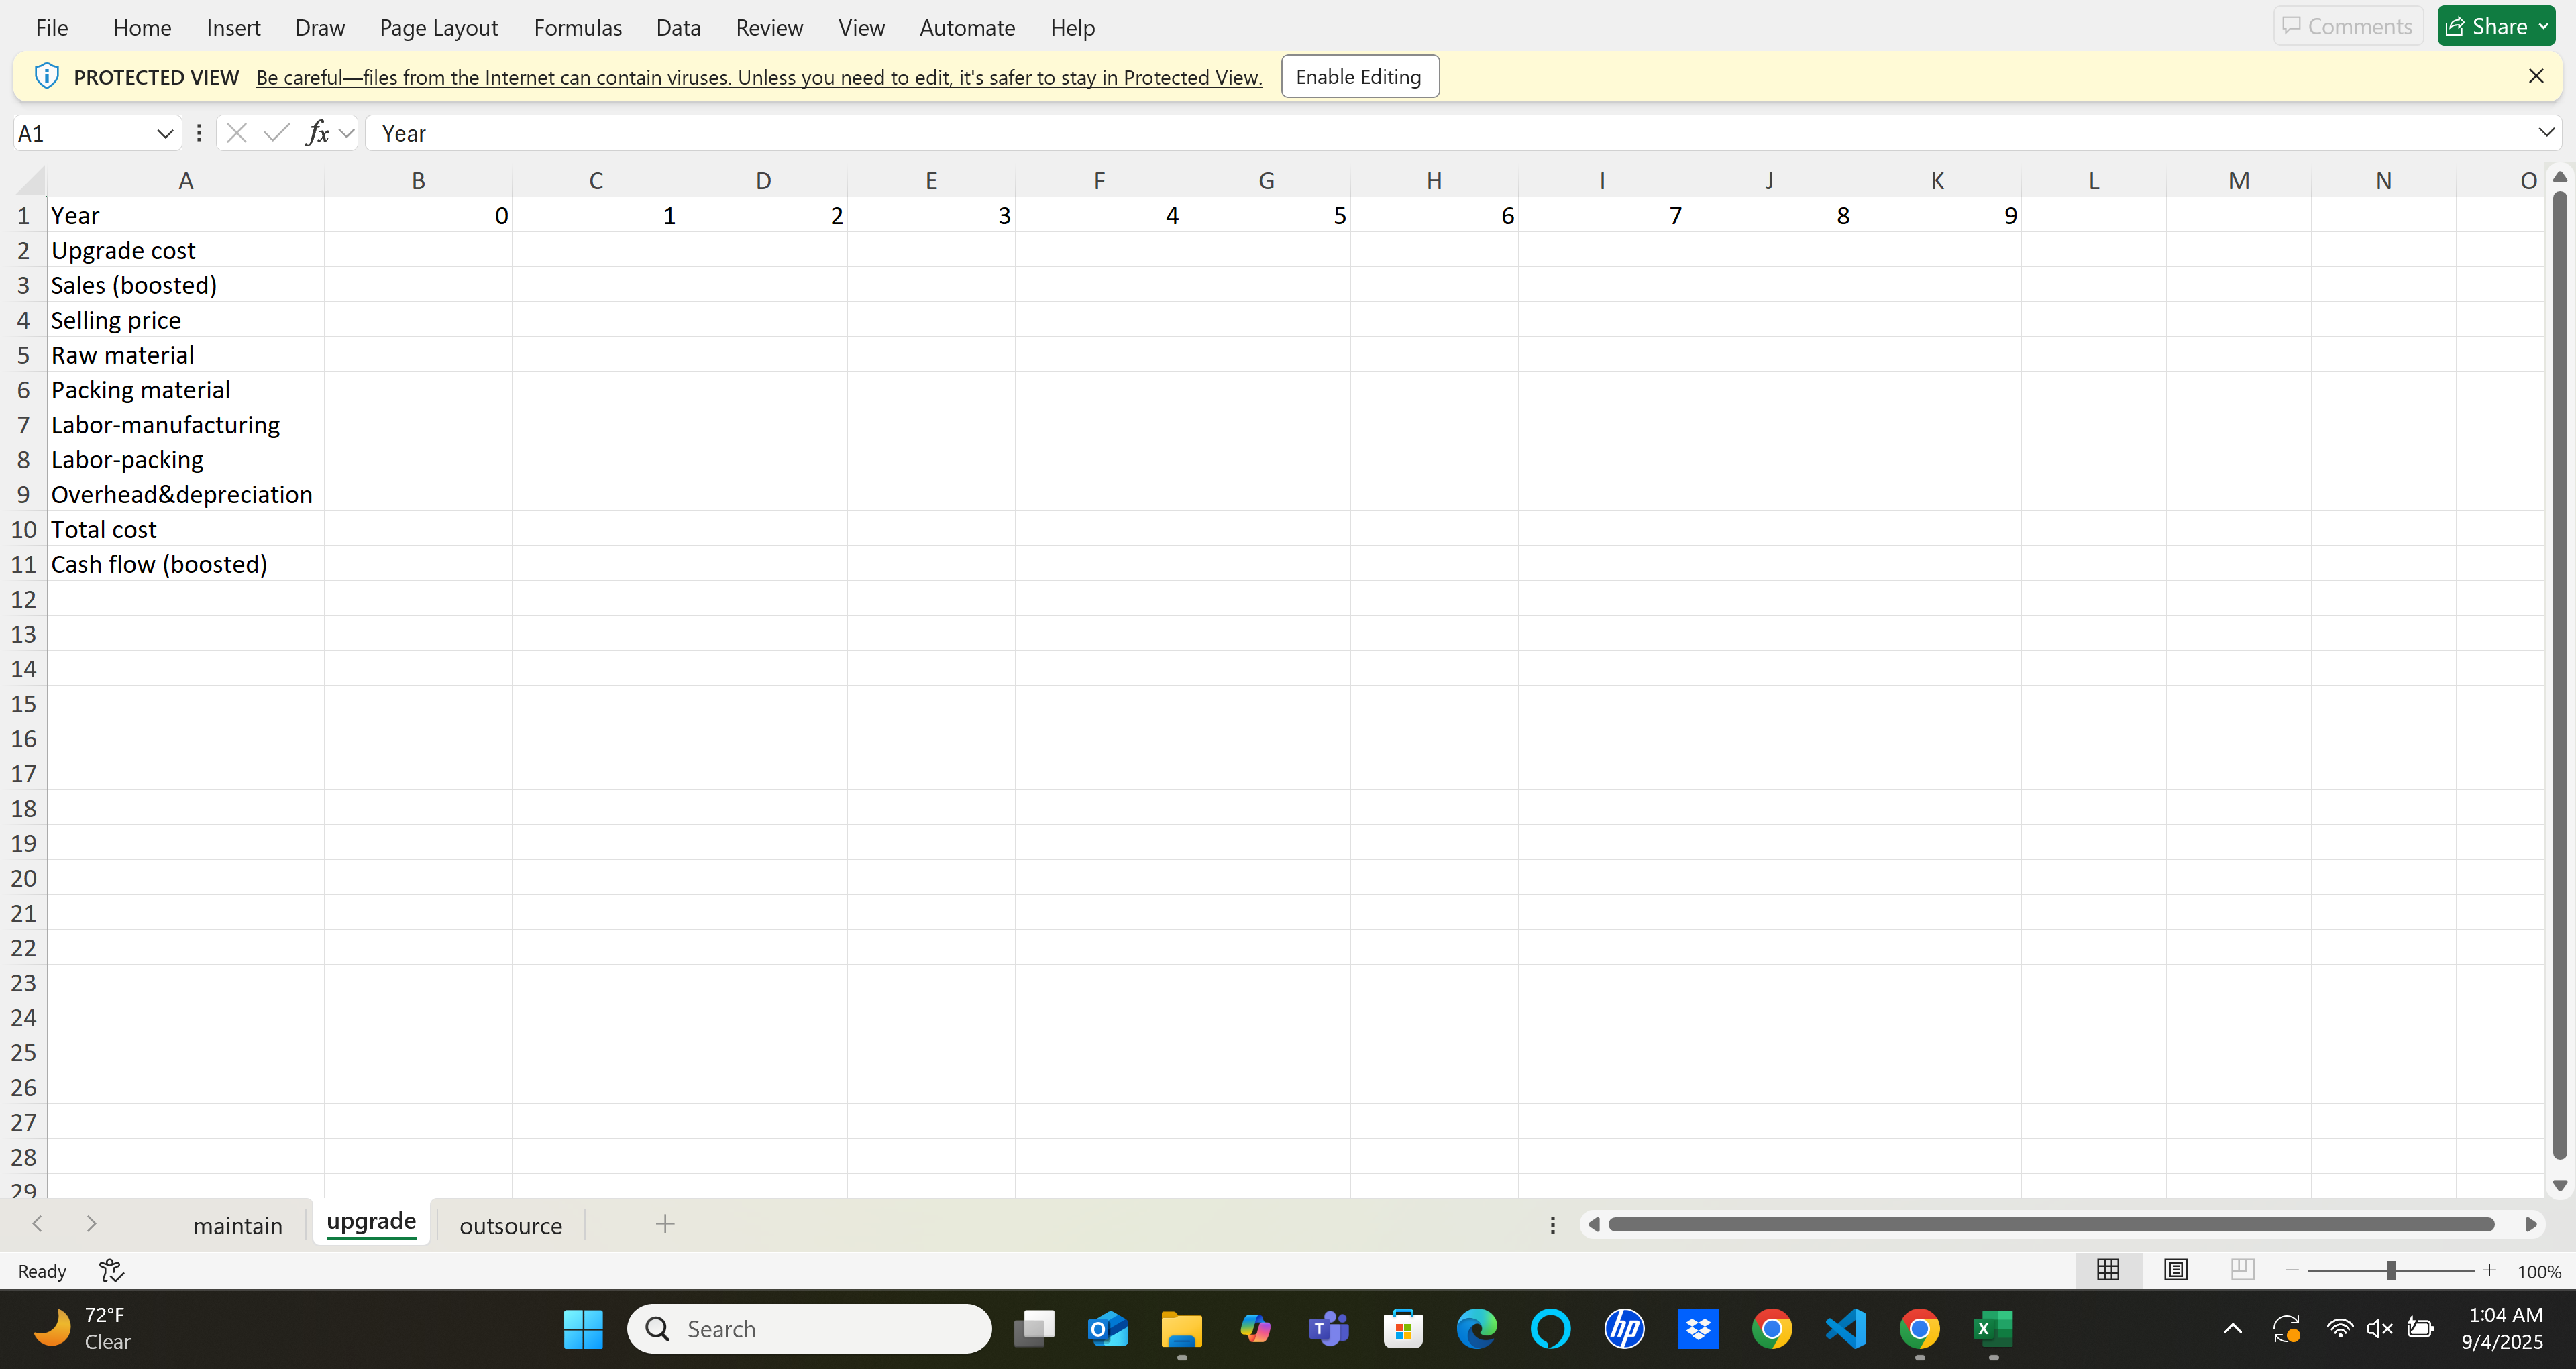Adjust the zoom slider
The width and height of the screenshot is (2576, 1369).
coord(2392,1269)
